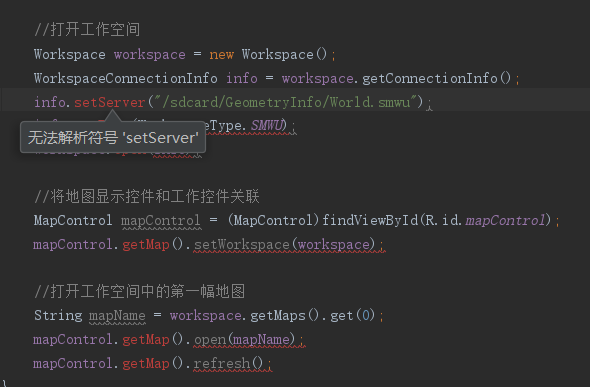
Task: Click the 'new' keyword in the Workspace declaration
Action: click(221, 55)
